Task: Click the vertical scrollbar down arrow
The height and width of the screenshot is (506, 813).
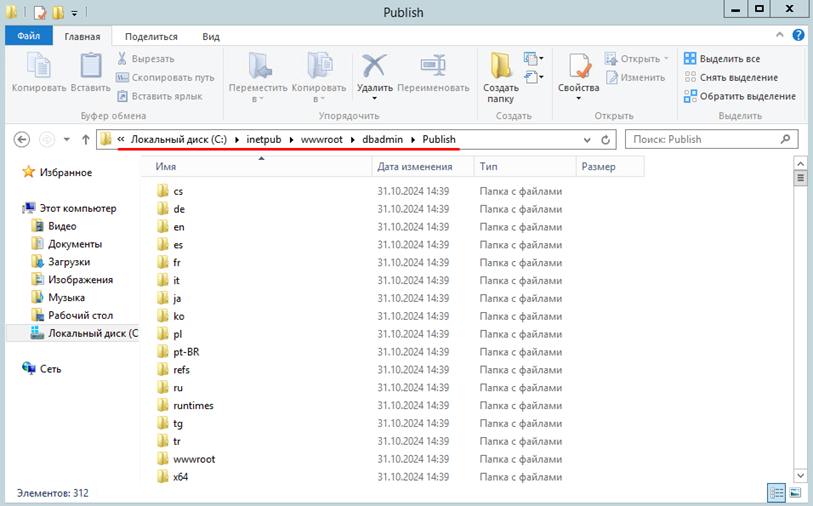Action: click(800, 475)
